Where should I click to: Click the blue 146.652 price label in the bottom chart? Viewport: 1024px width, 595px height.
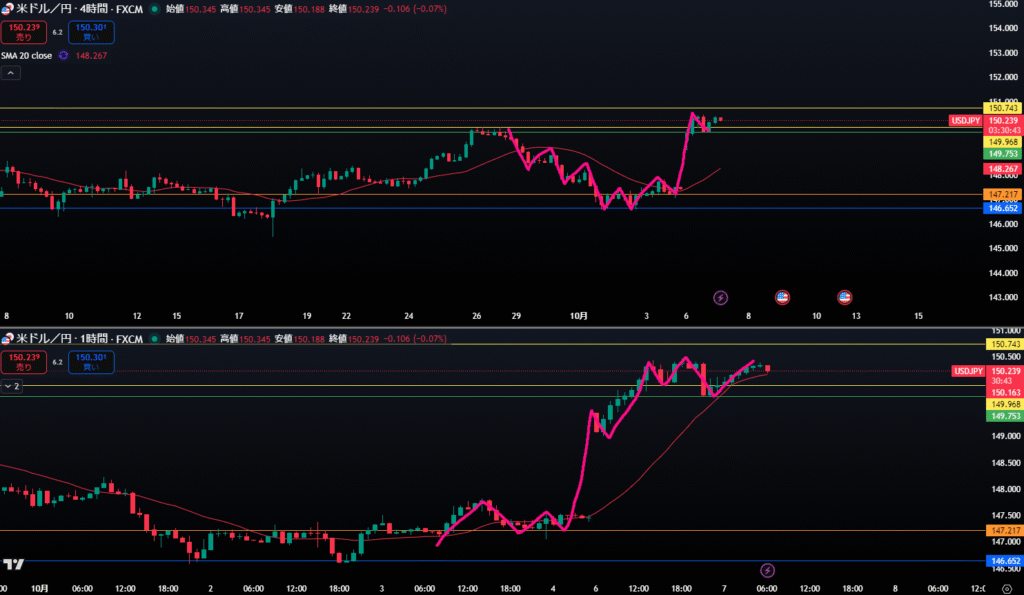[x=1002, y=561]
